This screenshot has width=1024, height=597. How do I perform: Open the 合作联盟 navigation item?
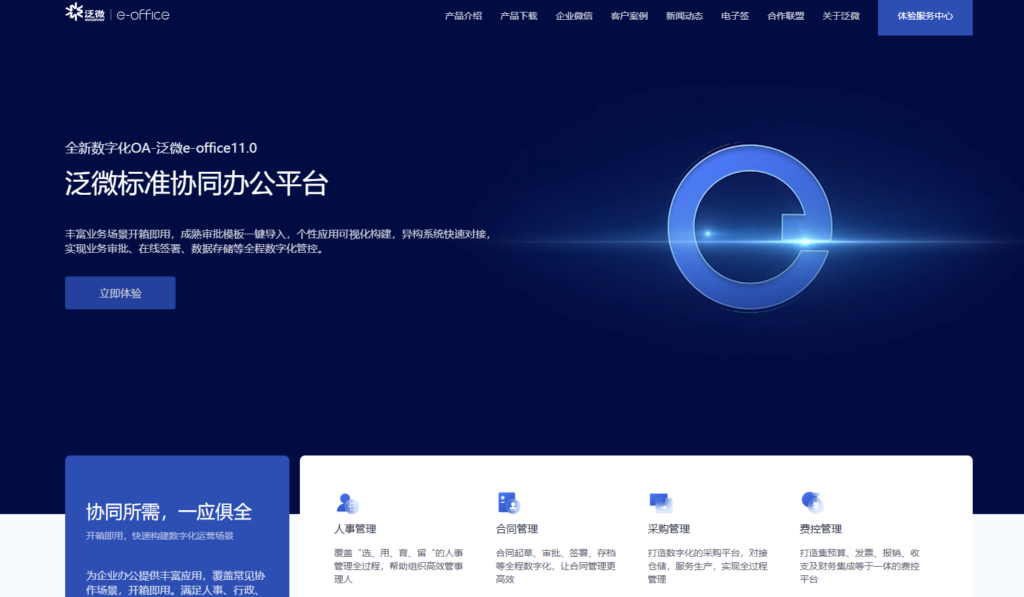[785, 16]
